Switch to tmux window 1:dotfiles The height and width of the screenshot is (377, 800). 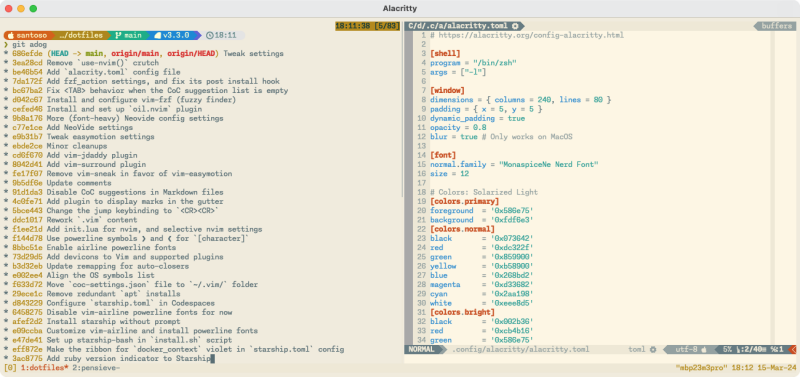click(44, 368)
